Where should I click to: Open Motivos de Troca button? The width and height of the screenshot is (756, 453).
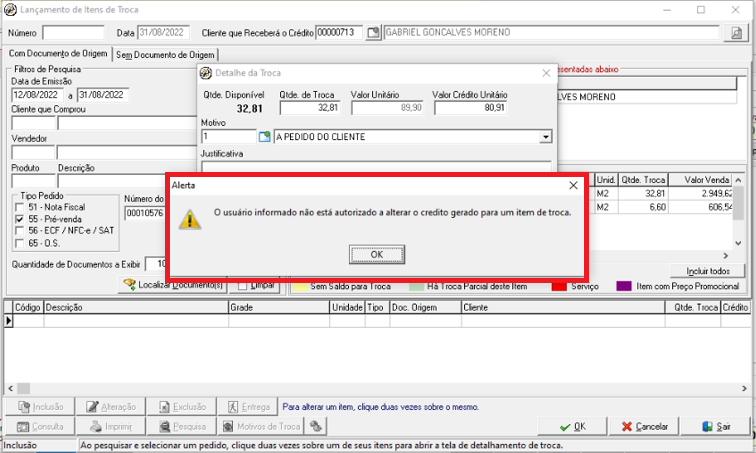pos(262,426)
